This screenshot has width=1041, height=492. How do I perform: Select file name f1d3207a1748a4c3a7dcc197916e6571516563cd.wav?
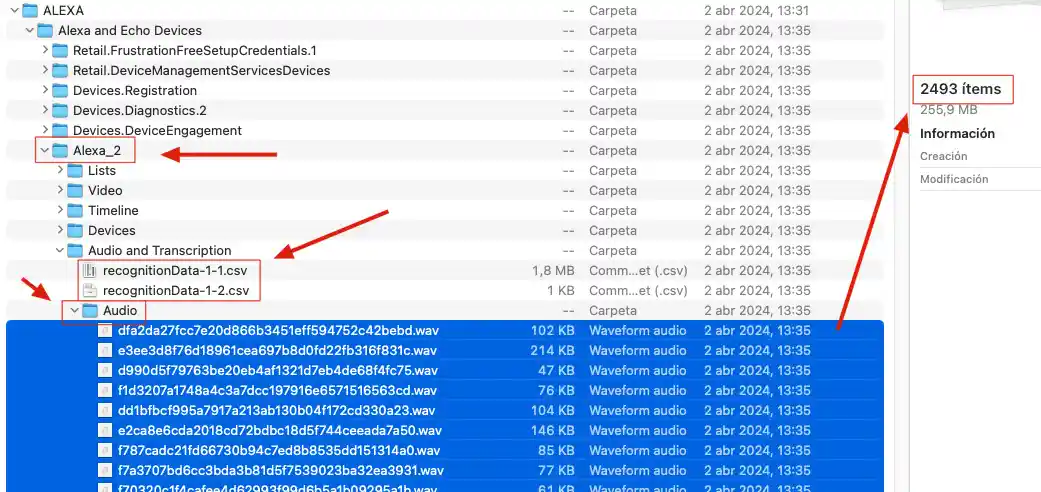point(278,390)
